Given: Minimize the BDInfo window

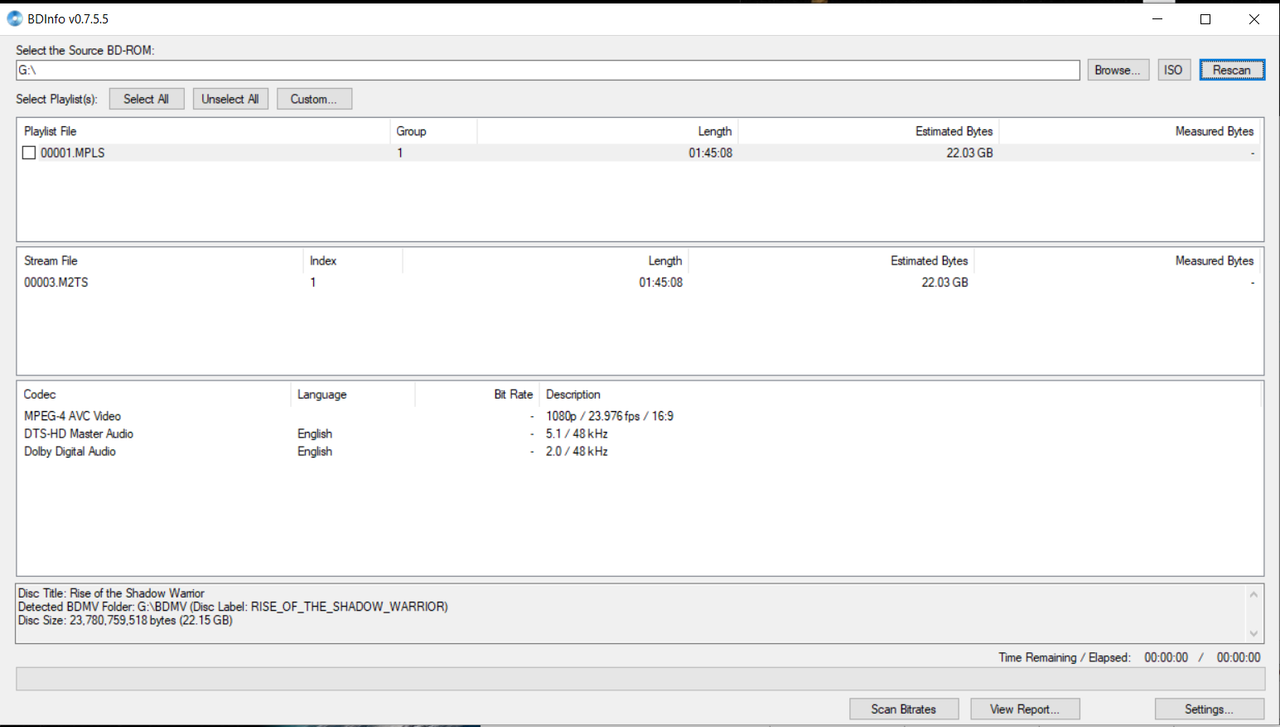Looking at the screenshot, I should pos(1158,19).
